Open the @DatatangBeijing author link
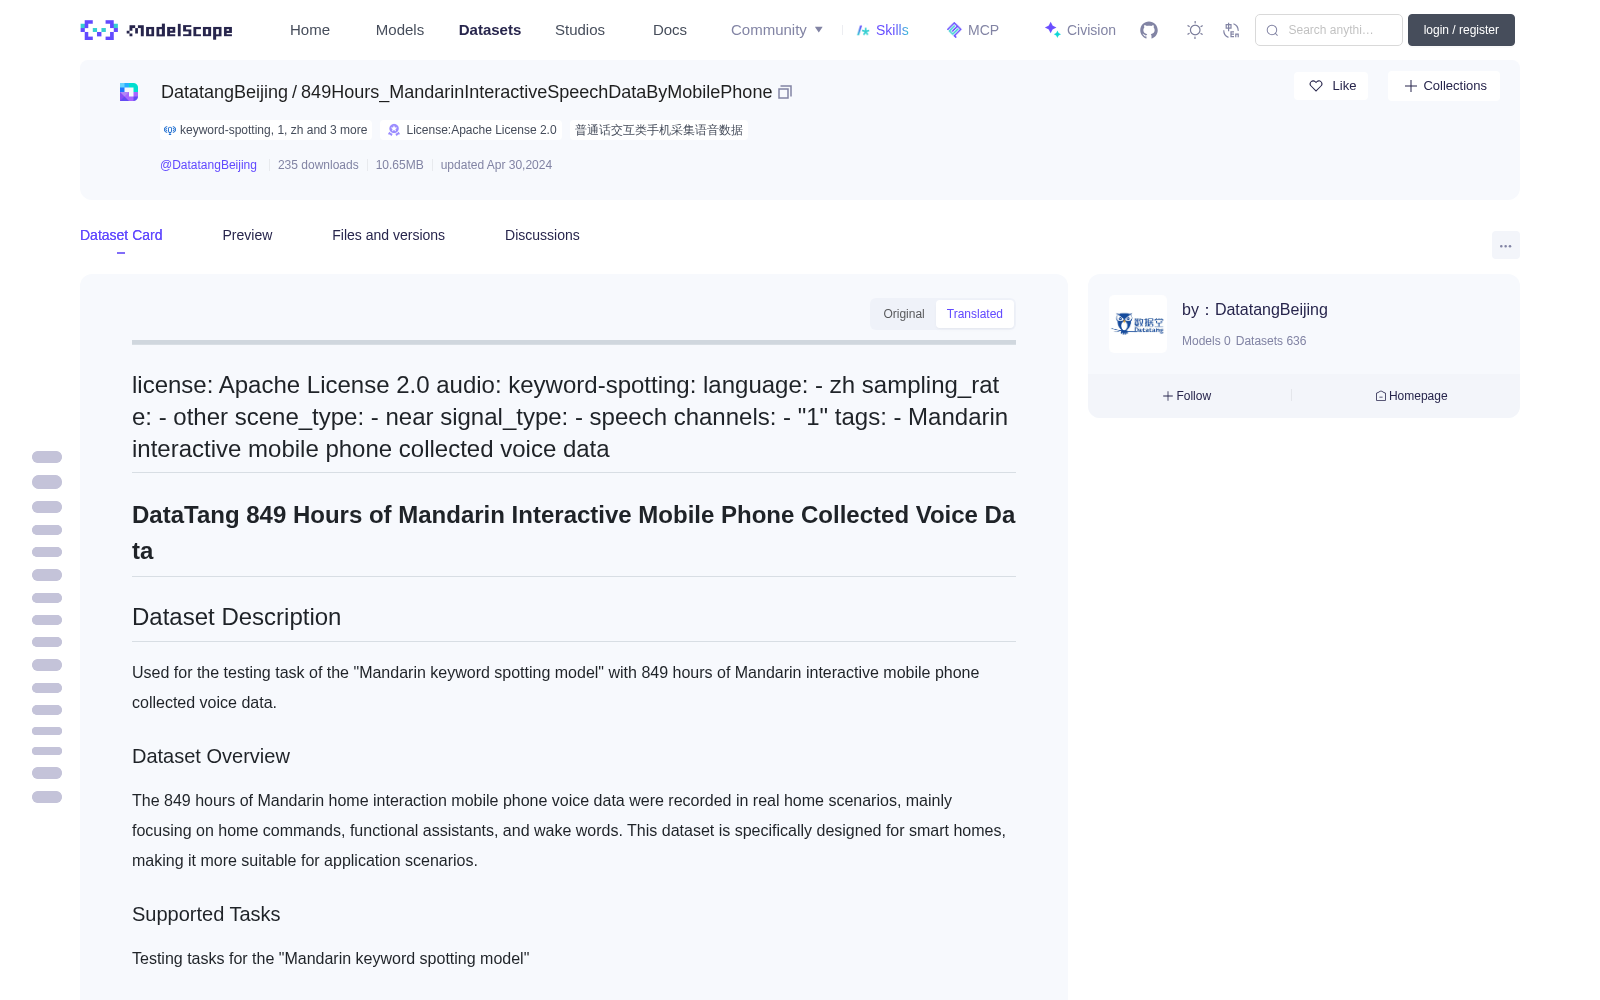 click(x=208, y=165)
